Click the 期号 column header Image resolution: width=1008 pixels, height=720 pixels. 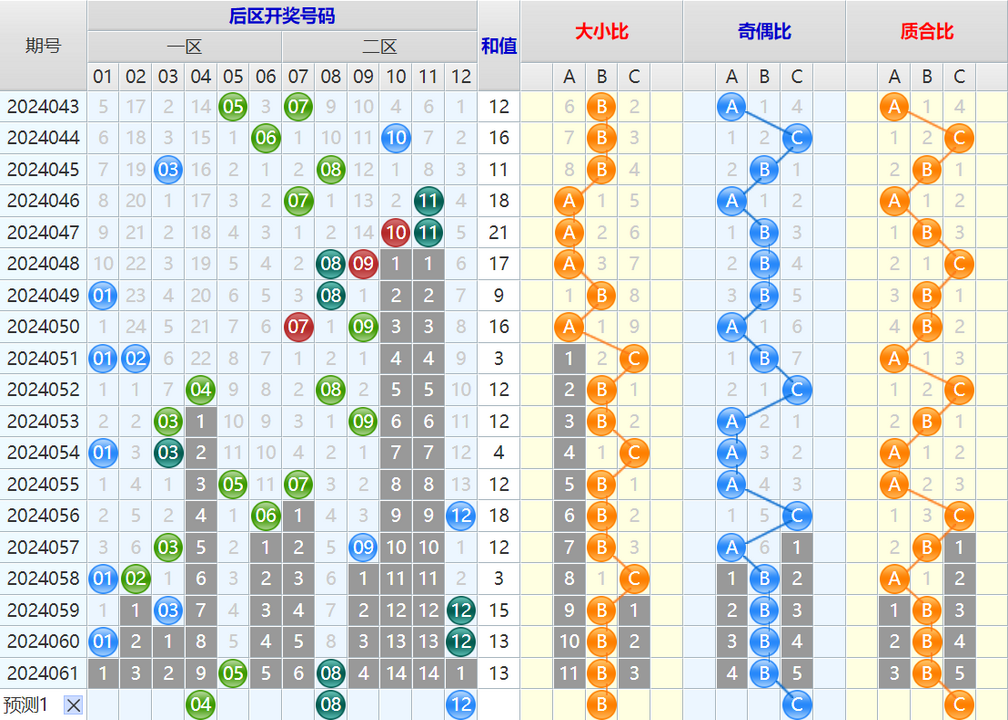click(x=43, y=46)
